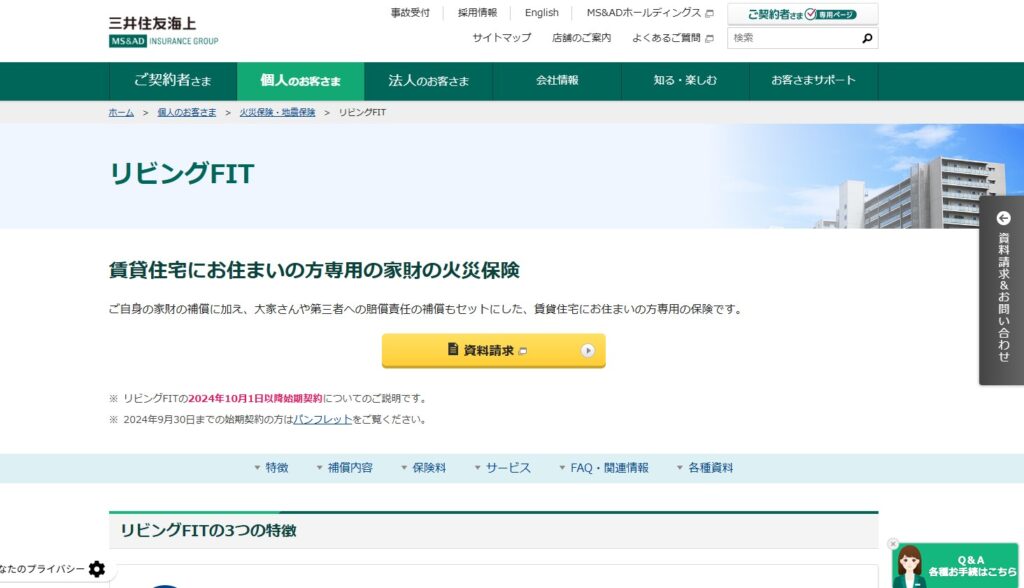Open the ご契約者さま専用ページ button

tap(803, 14)
